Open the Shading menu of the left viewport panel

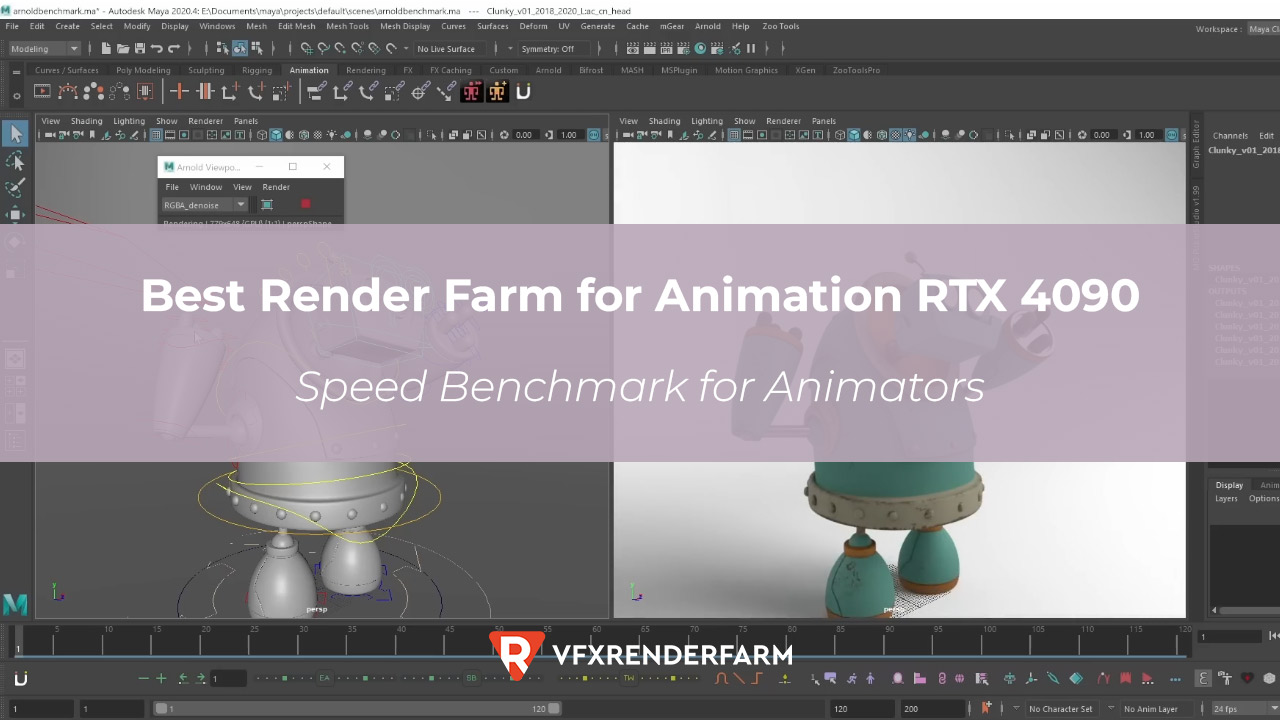click(86, 121)
